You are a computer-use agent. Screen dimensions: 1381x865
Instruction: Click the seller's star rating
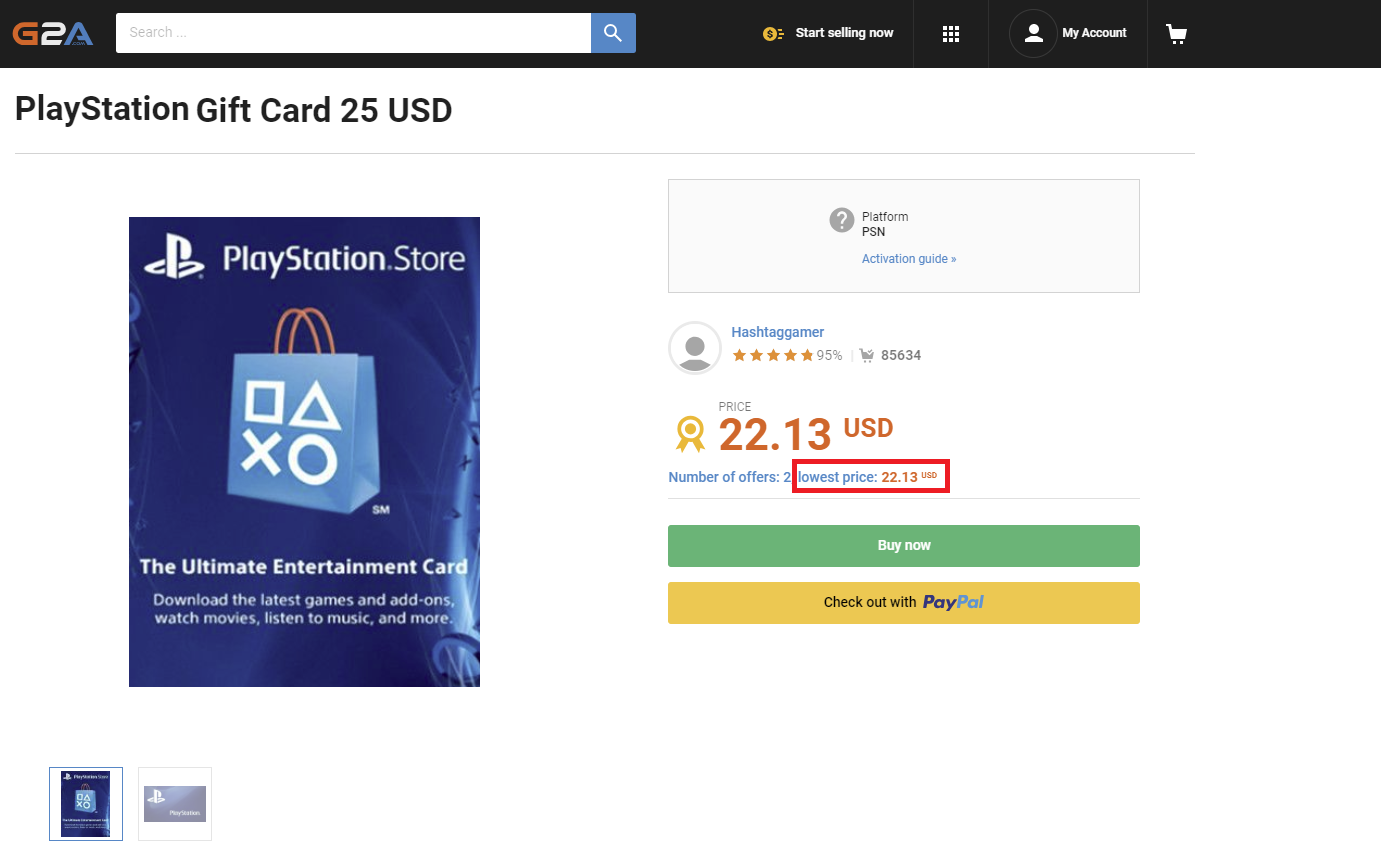(x=772, y=355)
